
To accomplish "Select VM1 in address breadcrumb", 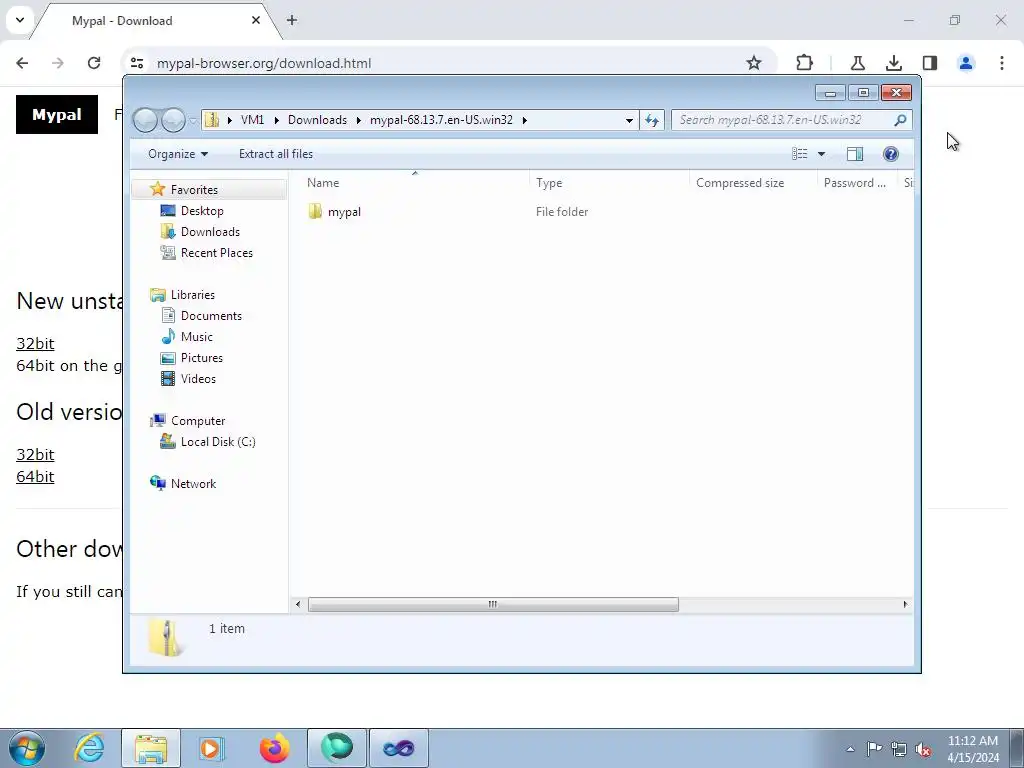I will pos(252,120).
